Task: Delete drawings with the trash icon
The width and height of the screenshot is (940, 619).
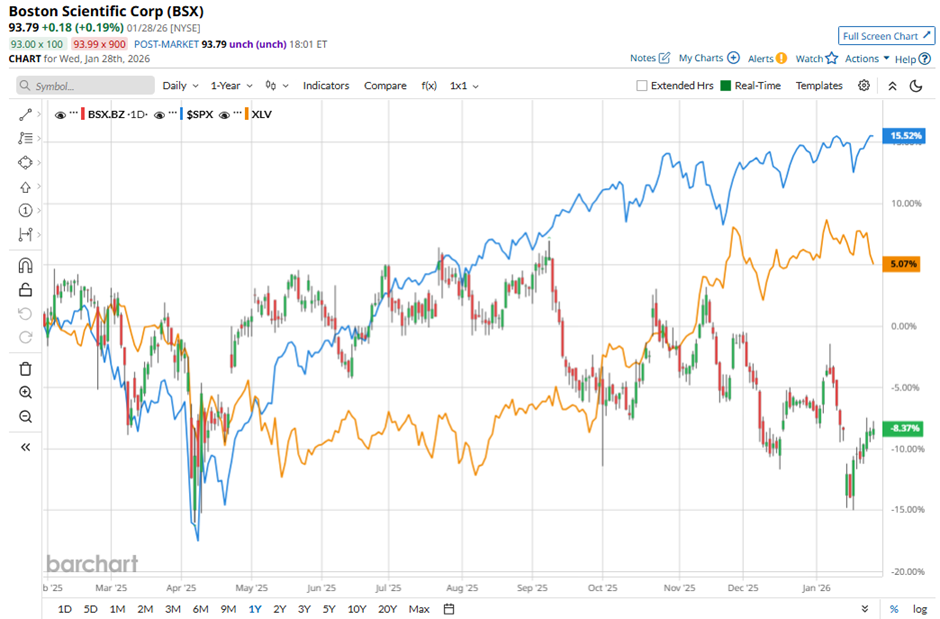Action: click(25, 369)
